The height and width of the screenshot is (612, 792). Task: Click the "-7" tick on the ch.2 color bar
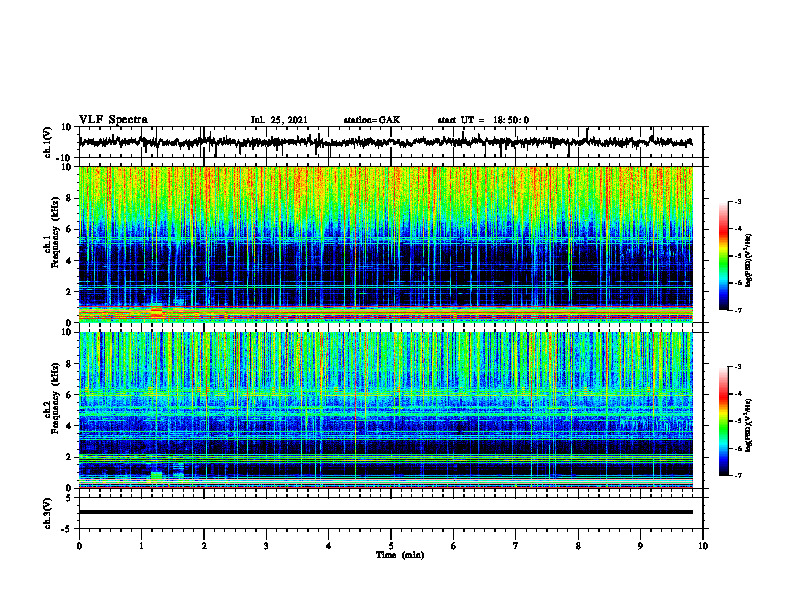[737, 475]
